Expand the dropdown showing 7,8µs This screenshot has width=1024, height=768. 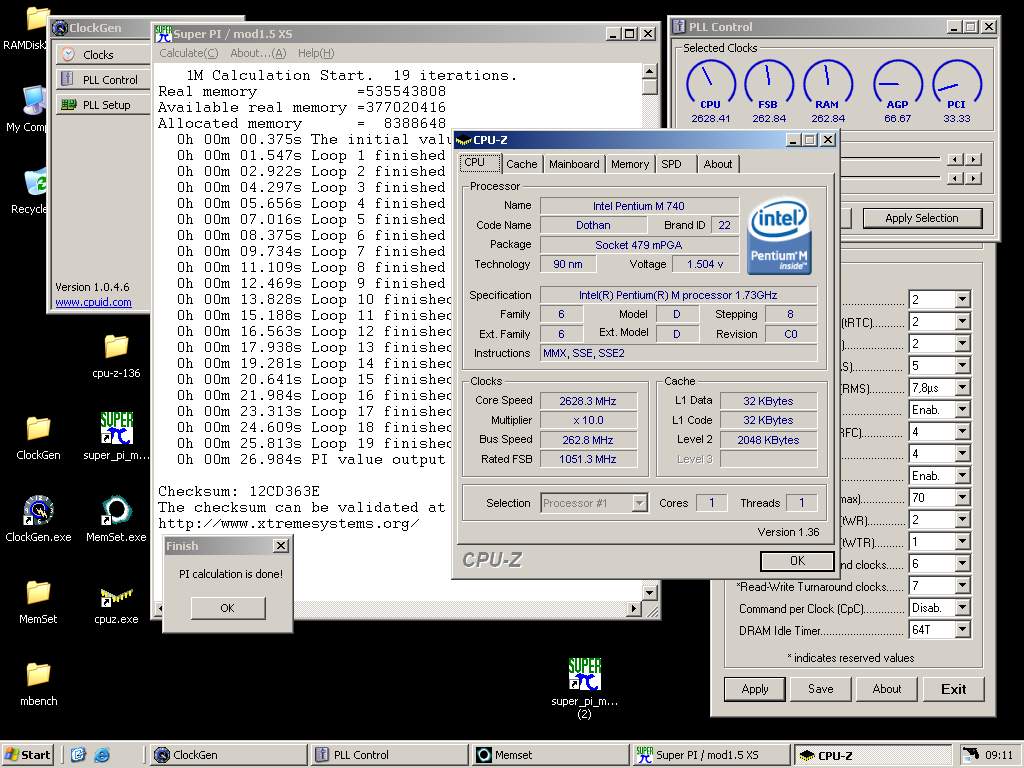coord(962,388)
